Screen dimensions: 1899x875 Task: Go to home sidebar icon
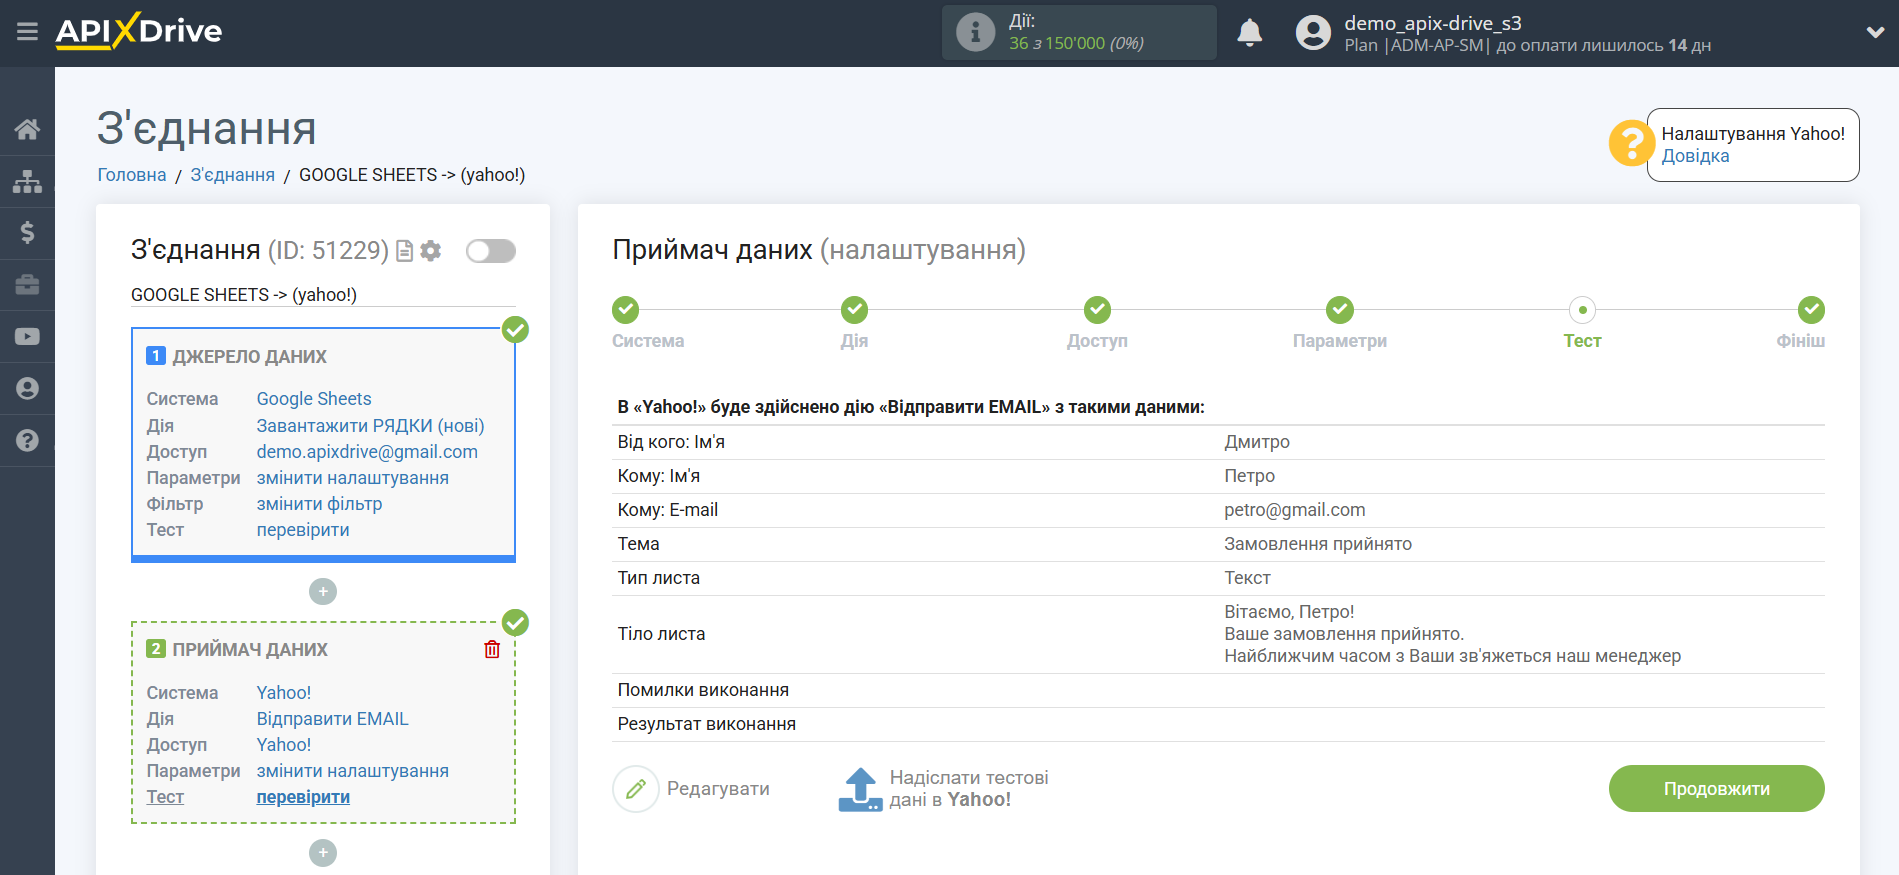click(27, 129)
